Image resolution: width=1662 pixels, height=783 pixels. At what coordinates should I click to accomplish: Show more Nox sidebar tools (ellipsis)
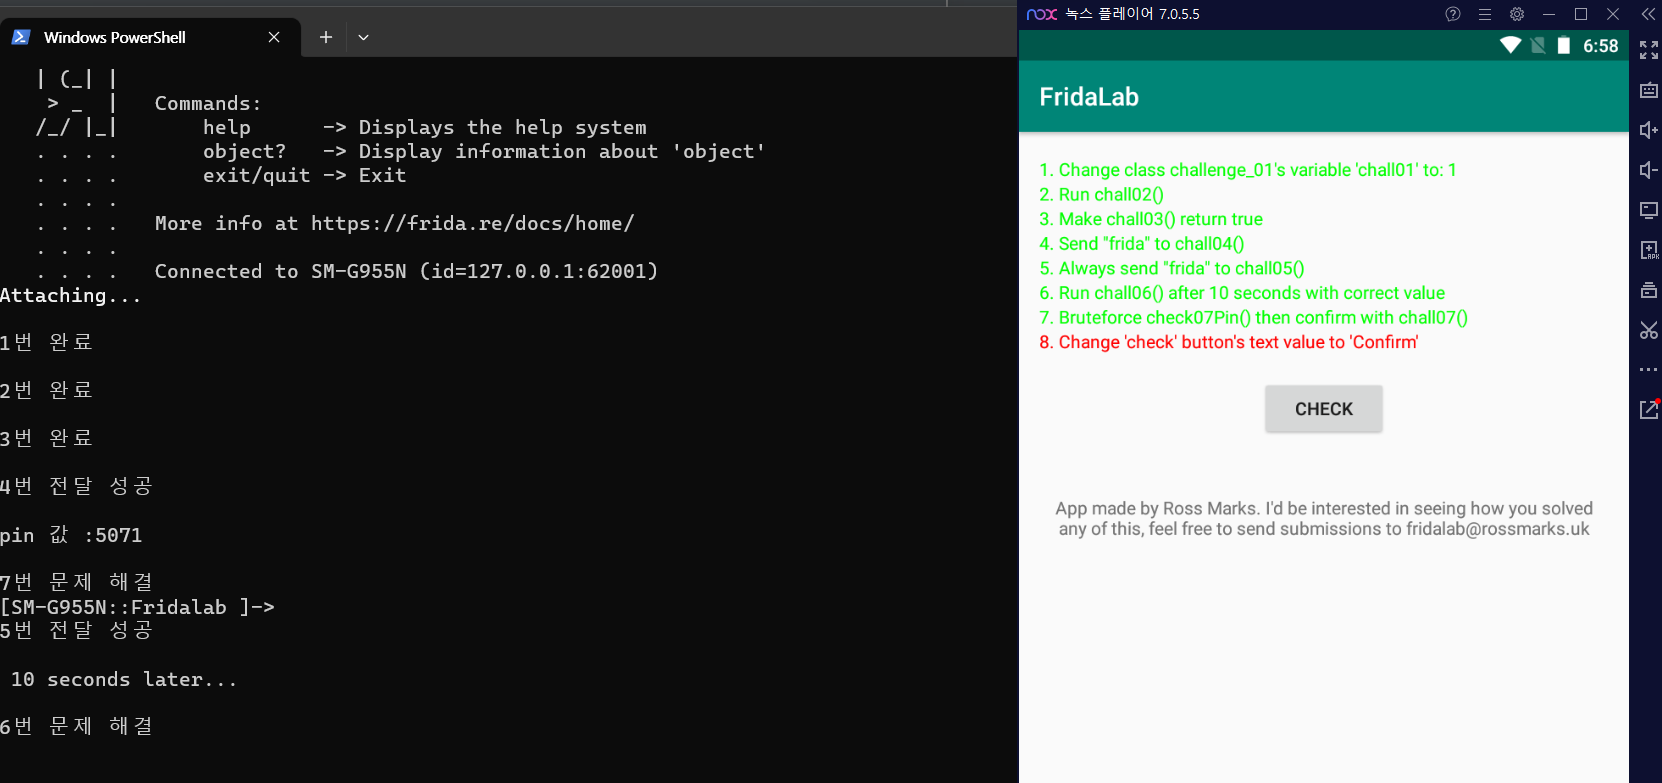pyautogui.click(x=1649, y=370)
